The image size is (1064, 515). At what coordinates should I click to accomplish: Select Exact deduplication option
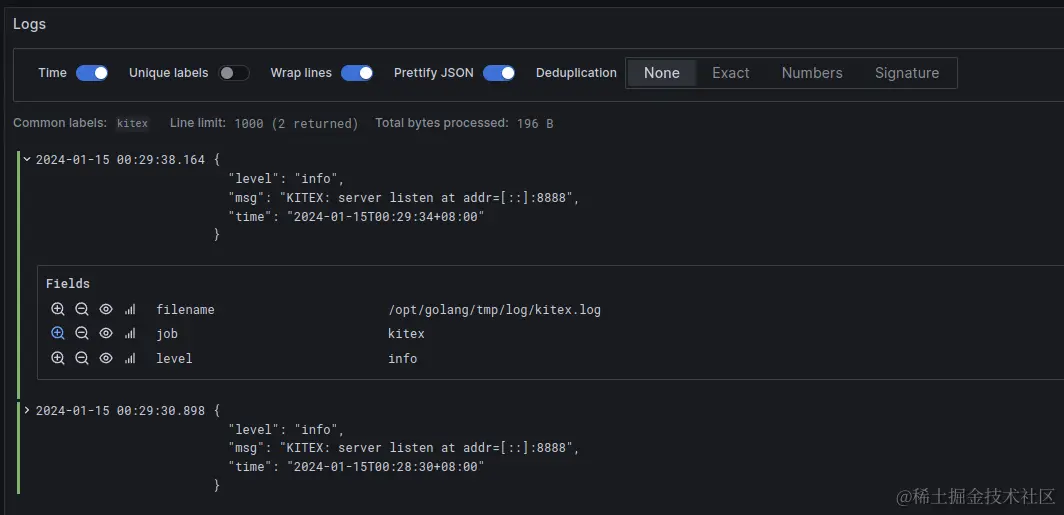730,73
